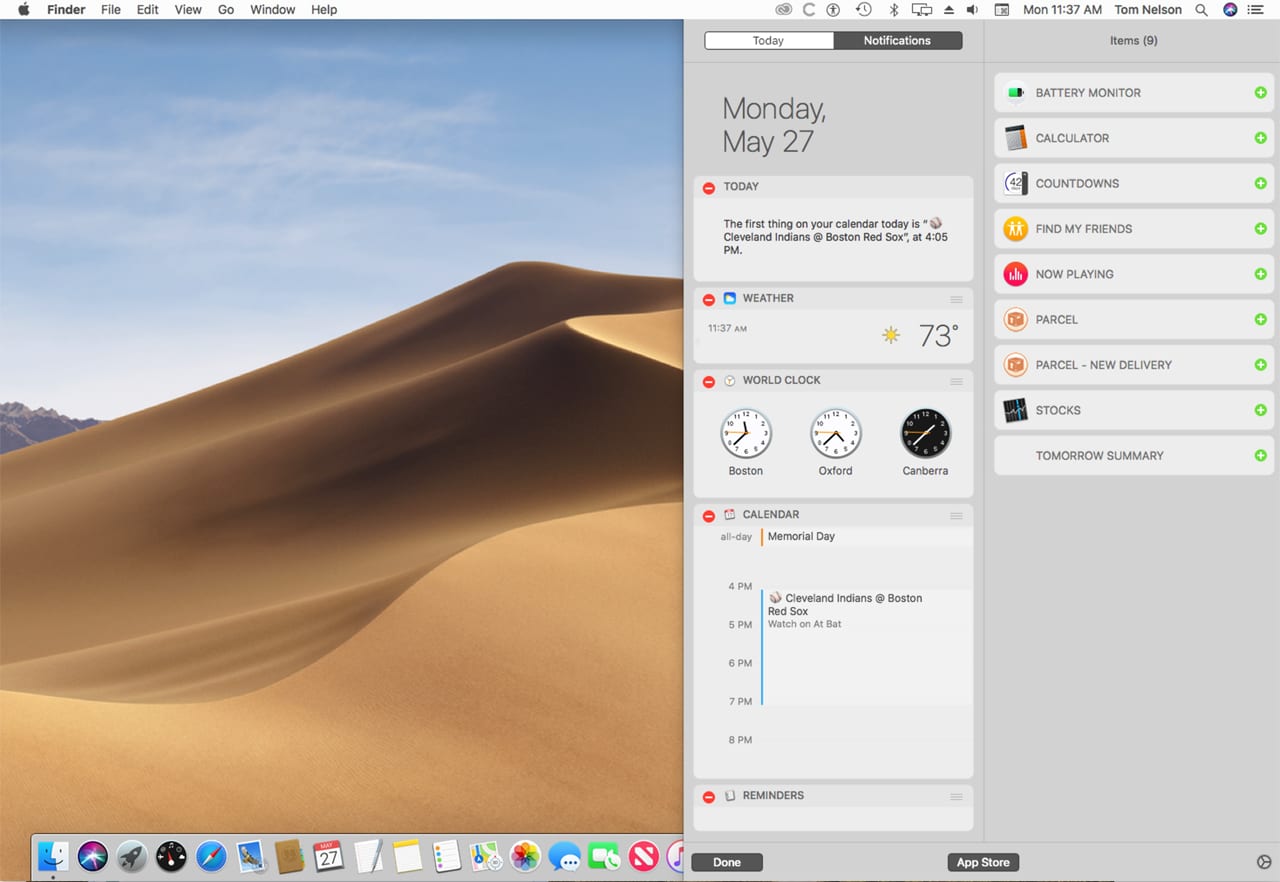Click the Done button
1280x882 pixels.
pos(727,862)
